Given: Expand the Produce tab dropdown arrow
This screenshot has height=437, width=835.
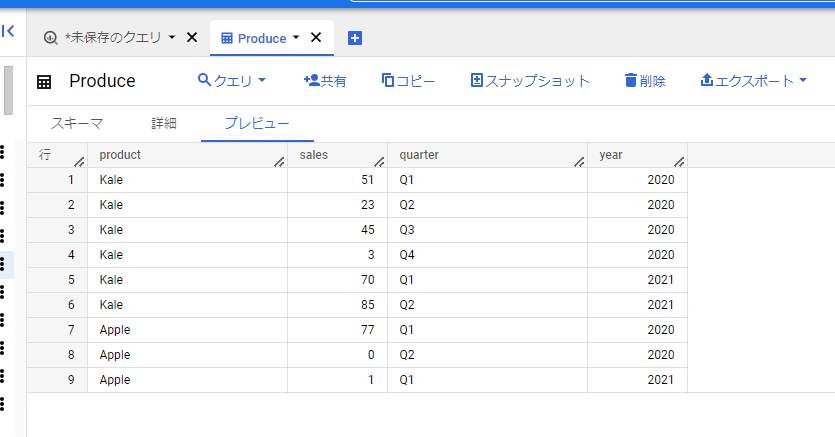Looking at the screenshot, I should 296,37.
